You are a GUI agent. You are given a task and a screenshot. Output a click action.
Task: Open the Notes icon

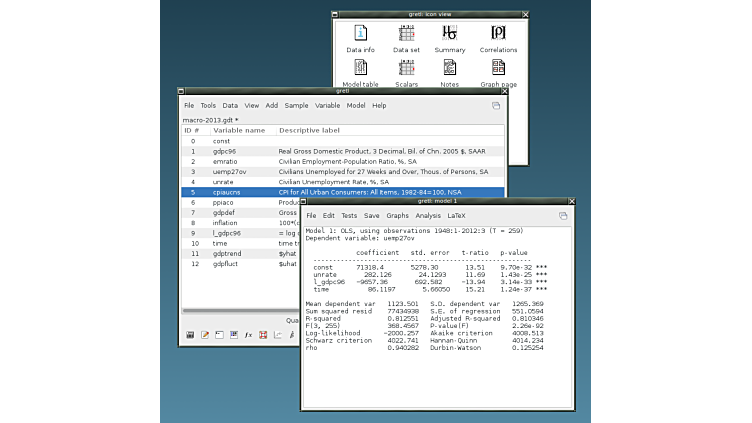click(x=450, y=69)
